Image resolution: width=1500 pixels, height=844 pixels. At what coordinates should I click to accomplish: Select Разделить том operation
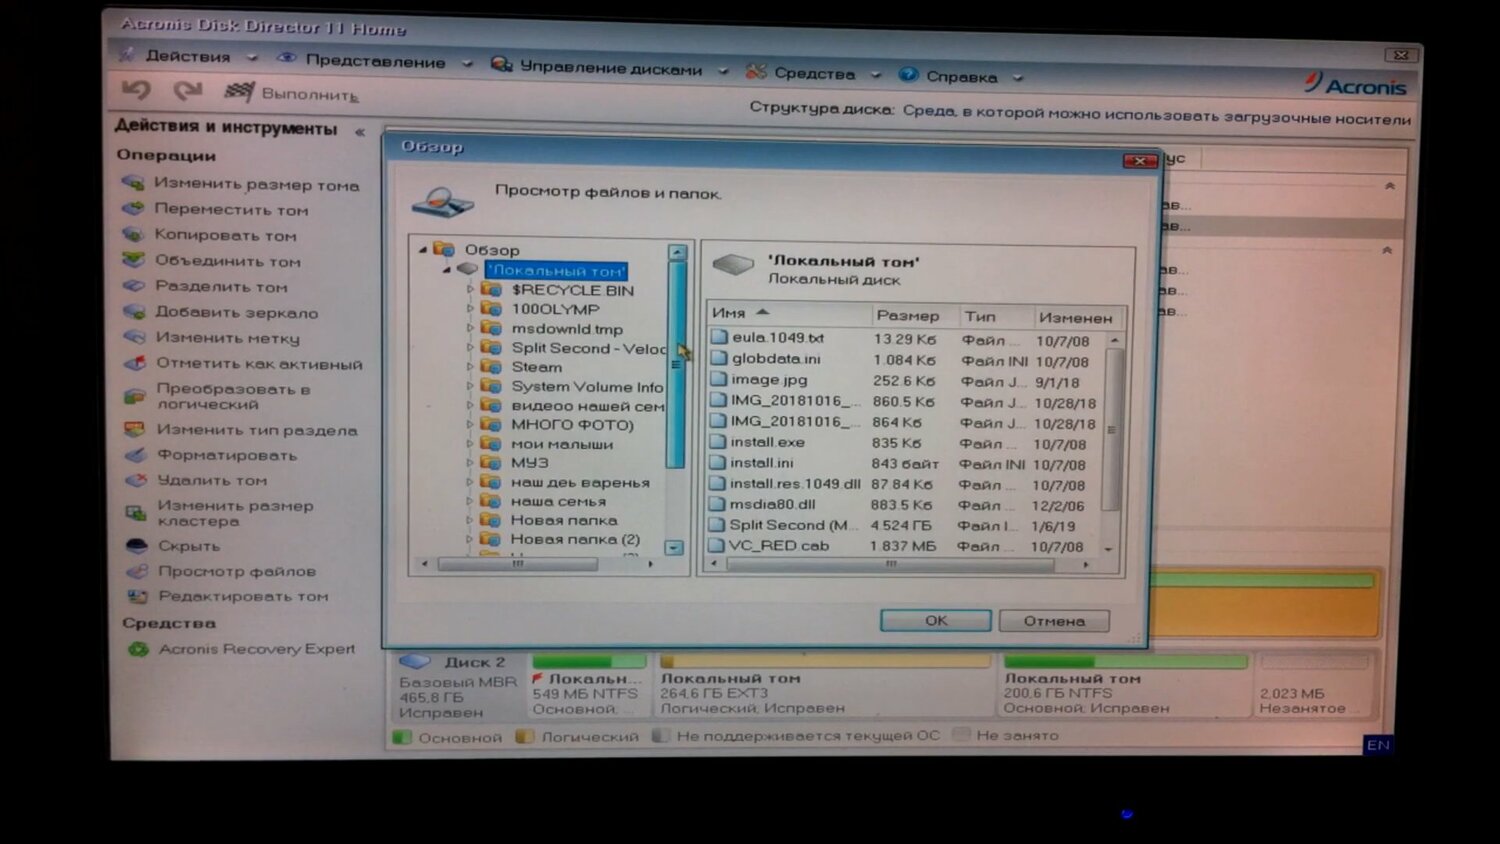pos(205,286)
